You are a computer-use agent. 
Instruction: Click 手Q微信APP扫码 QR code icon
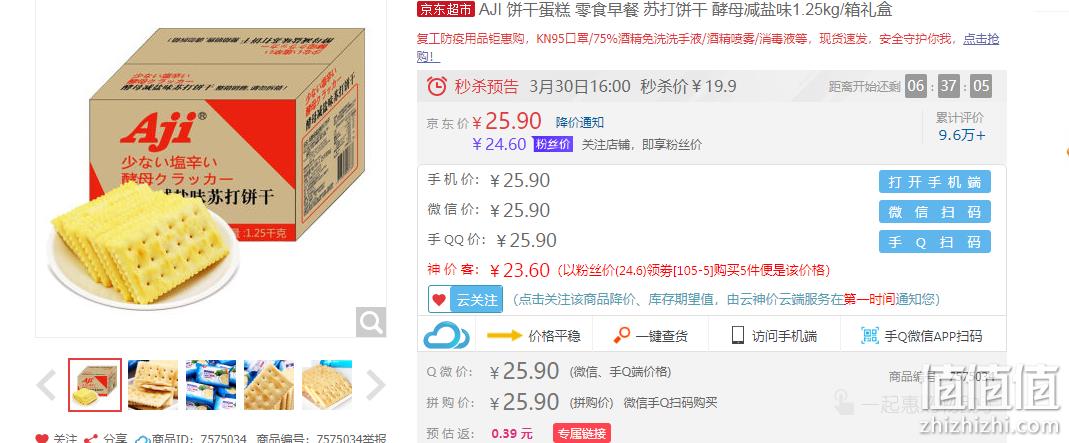[x=870, y=335]
